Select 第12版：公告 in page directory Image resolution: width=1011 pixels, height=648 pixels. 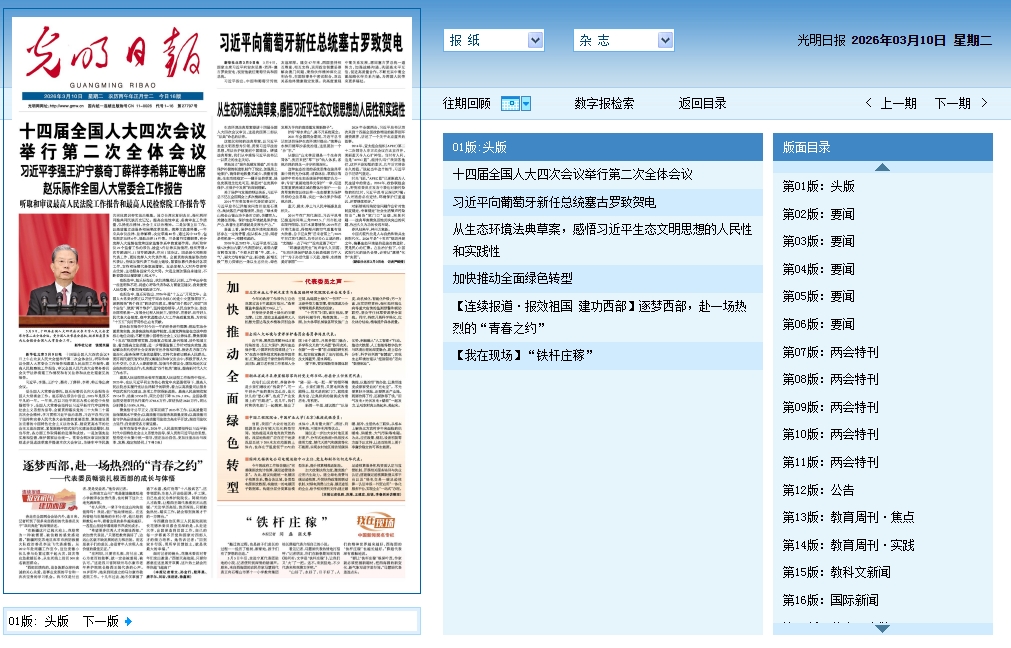click(818, 490)
